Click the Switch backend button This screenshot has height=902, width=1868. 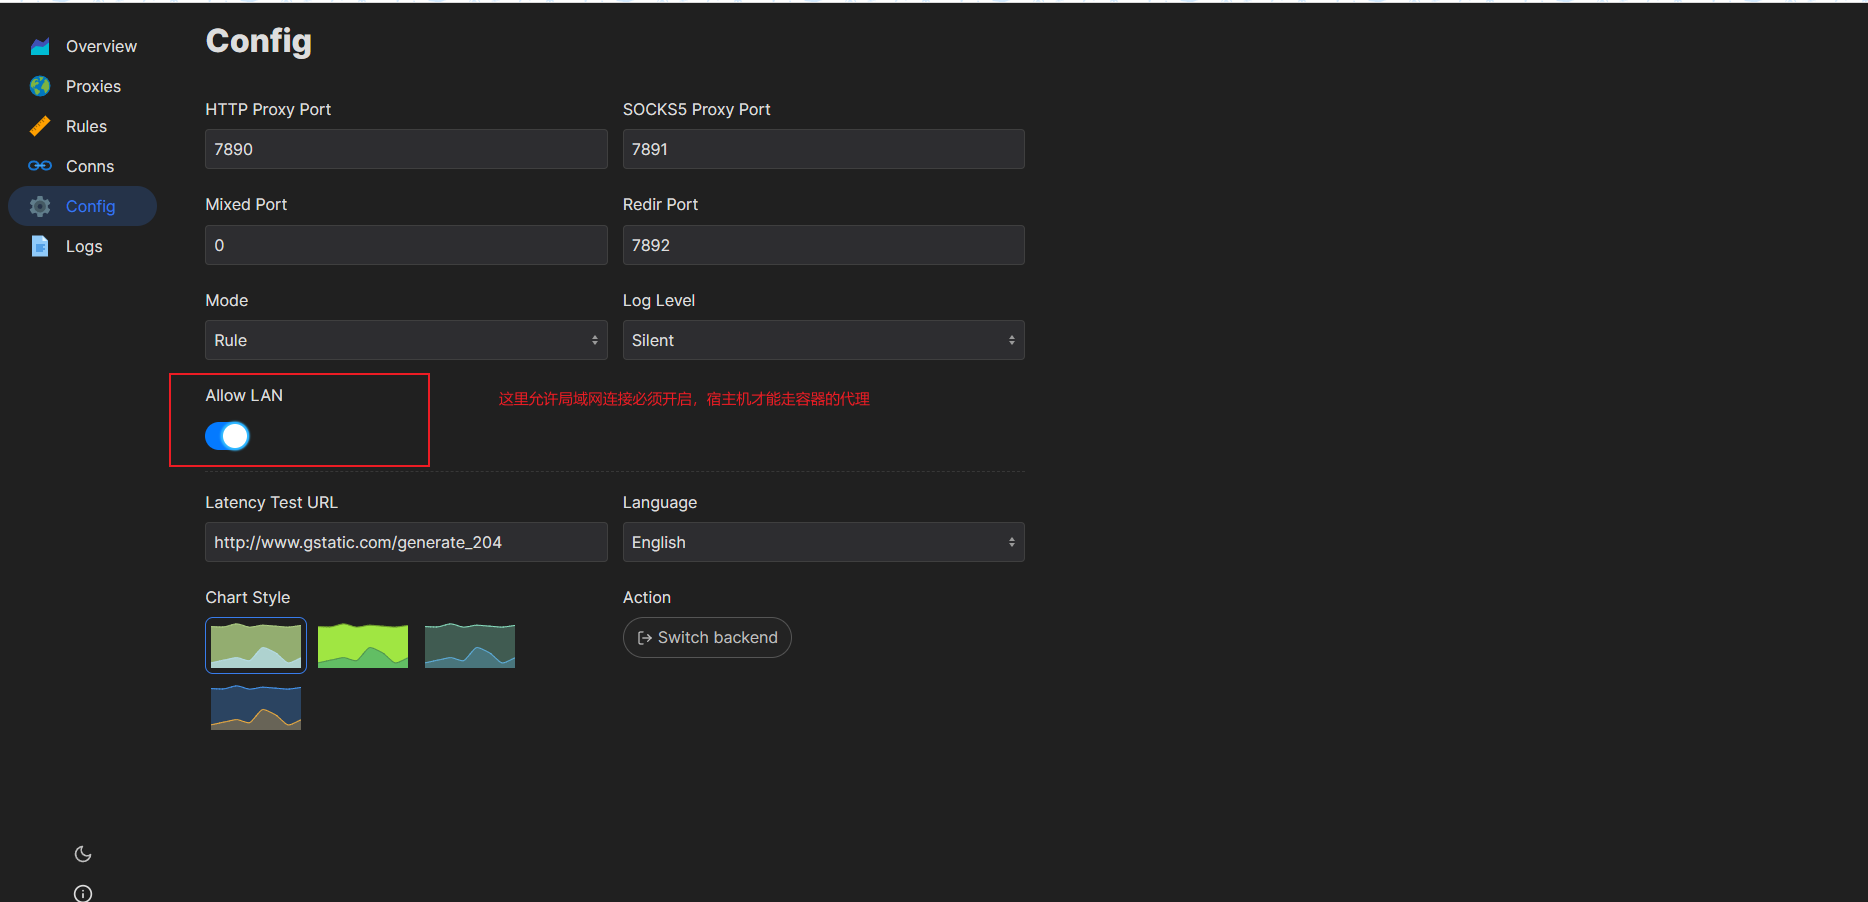[707, 638]
